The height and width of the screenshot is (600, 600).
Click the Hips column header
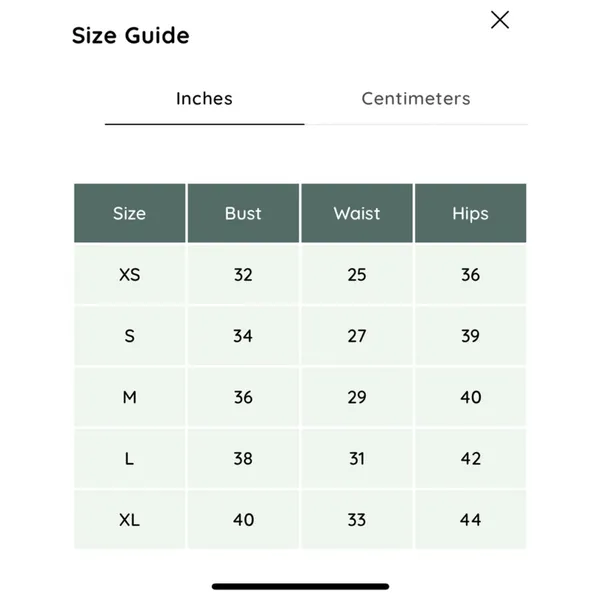471,213
